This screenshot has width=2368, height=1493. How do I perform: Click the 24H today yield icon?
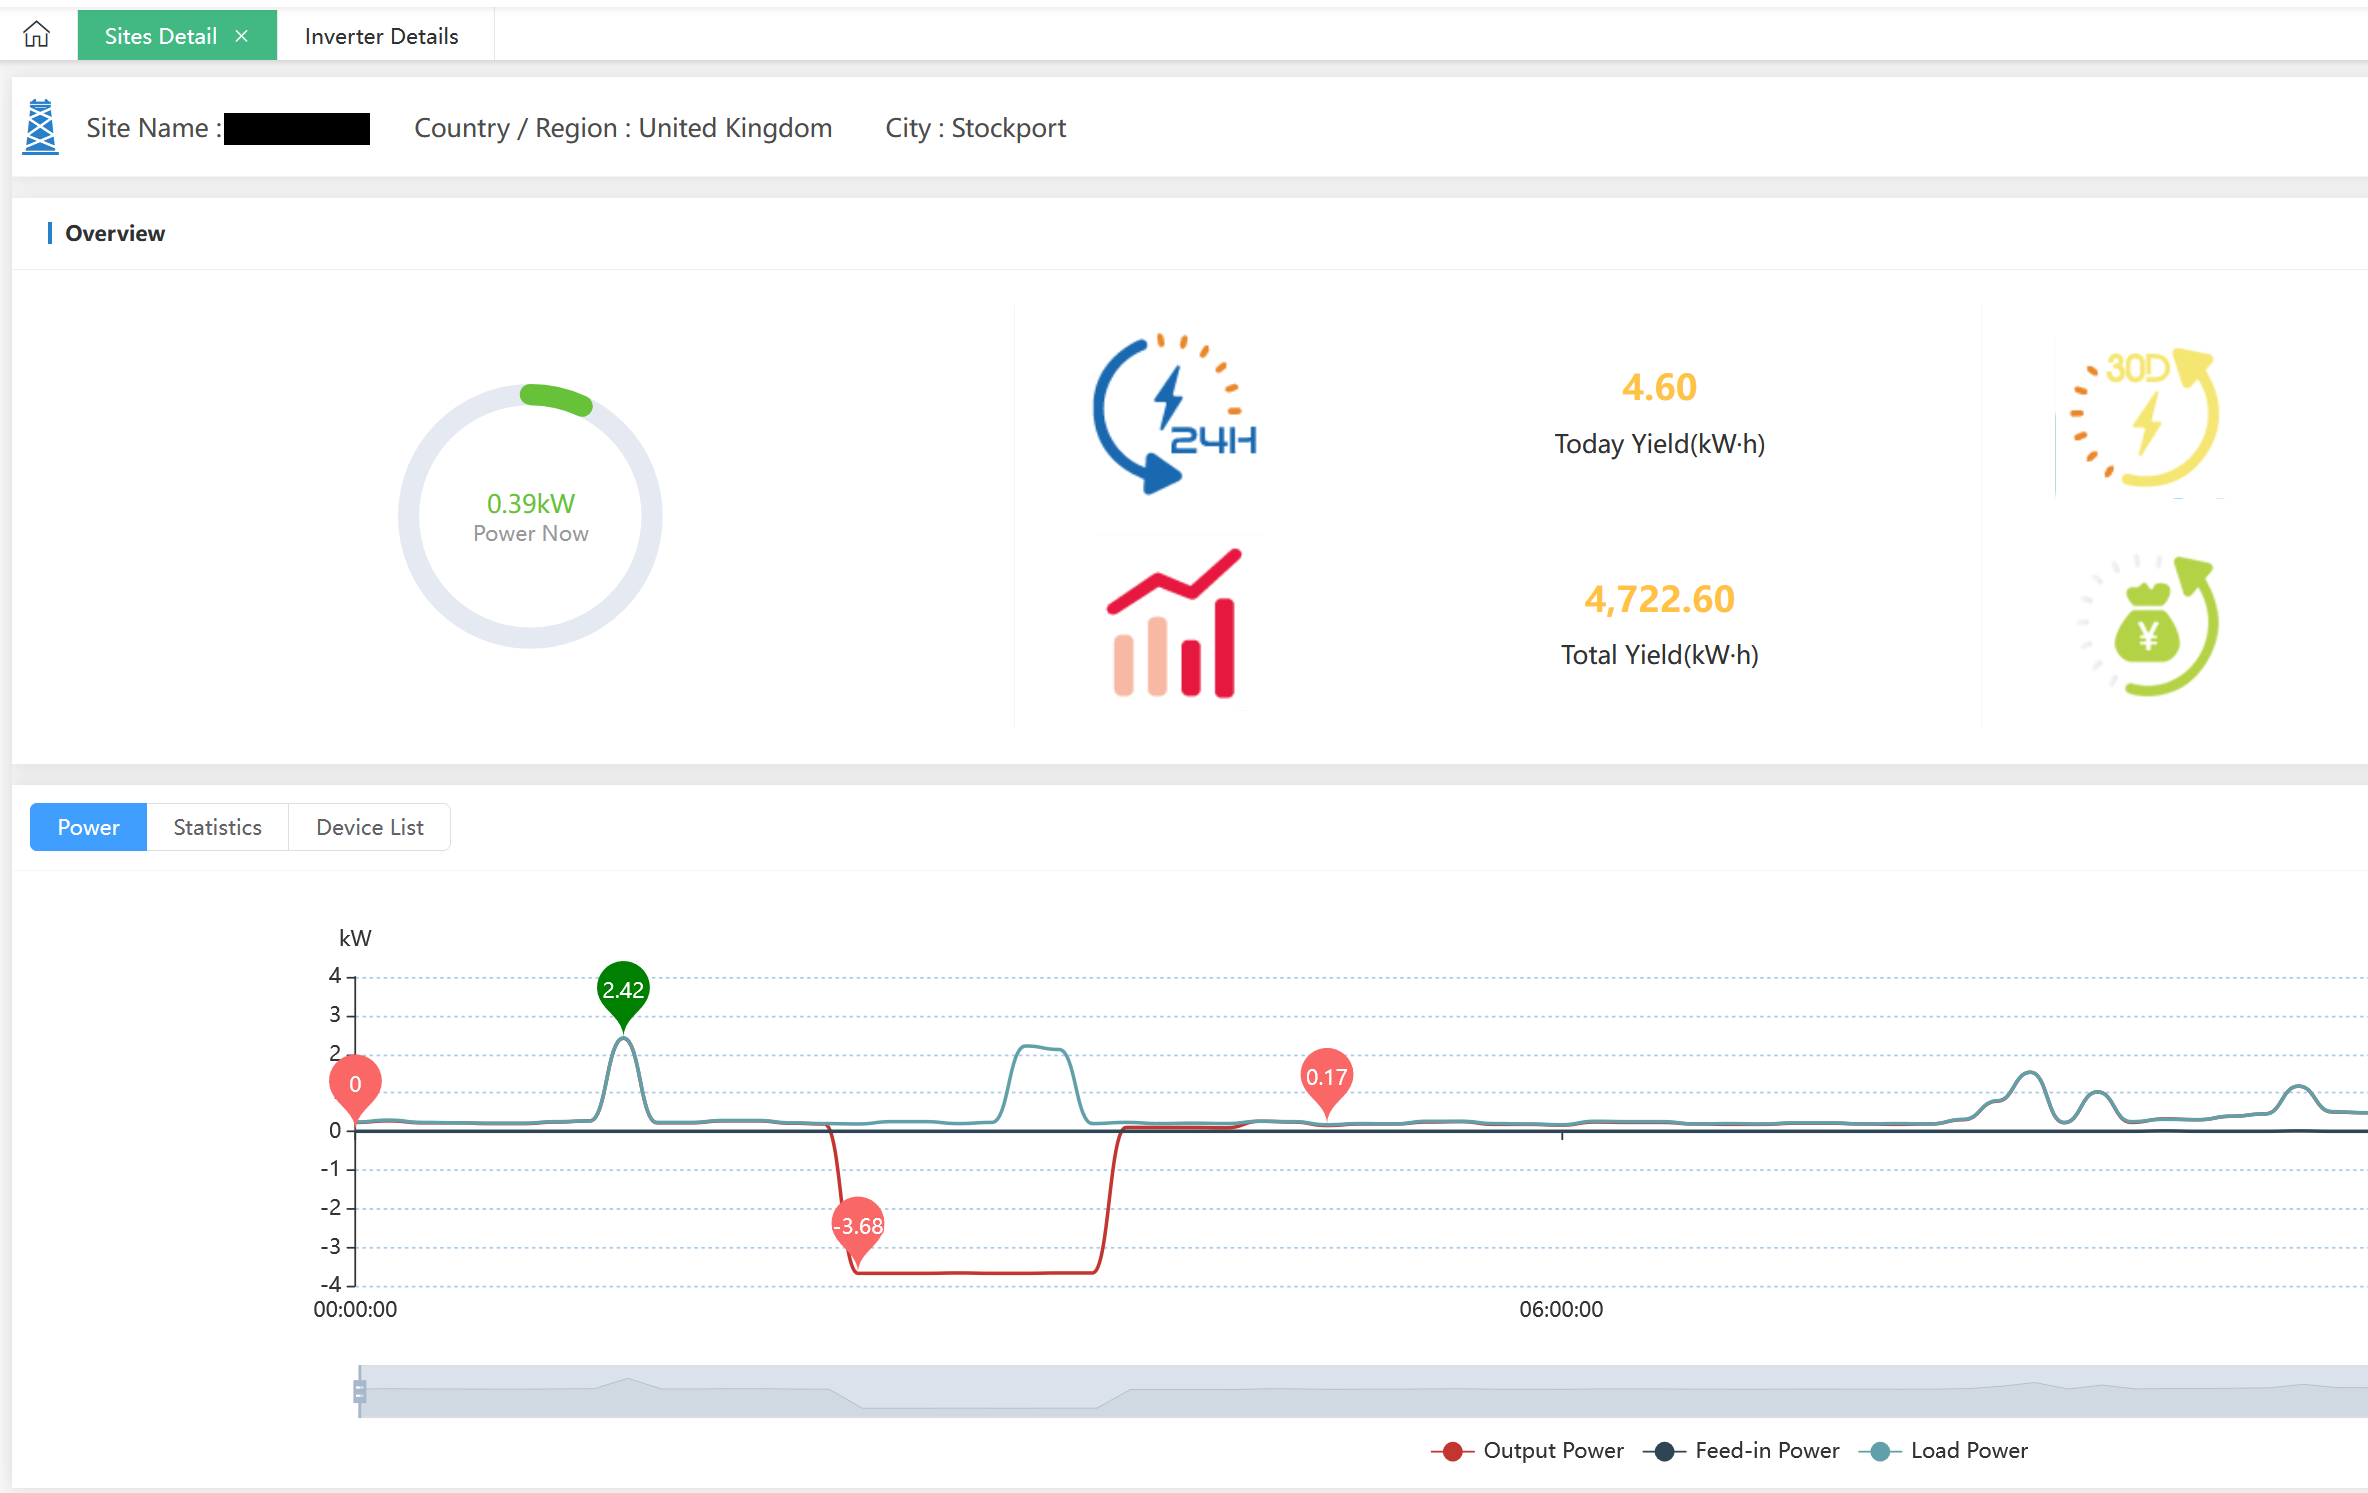(1174, 414)
